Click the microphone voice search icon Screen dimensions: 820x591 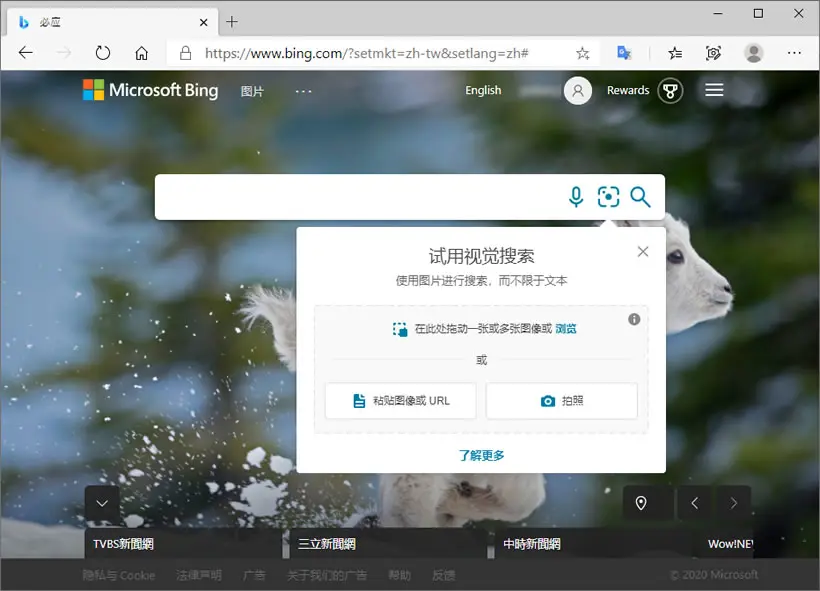coord(576,197)
